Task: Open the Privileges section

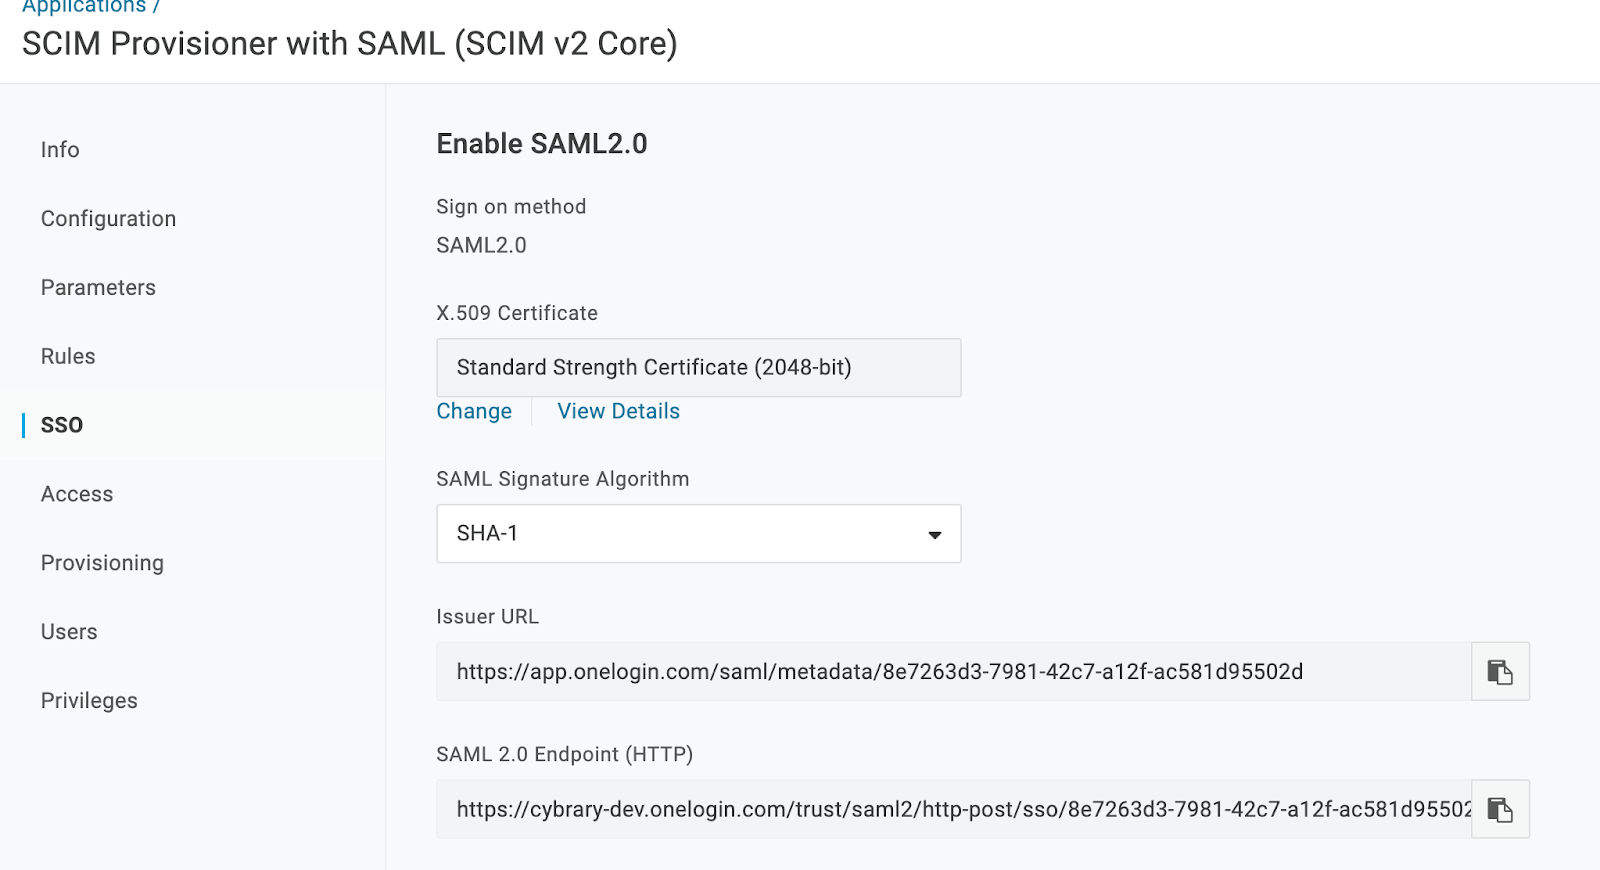Action: [x=89, y=701]
